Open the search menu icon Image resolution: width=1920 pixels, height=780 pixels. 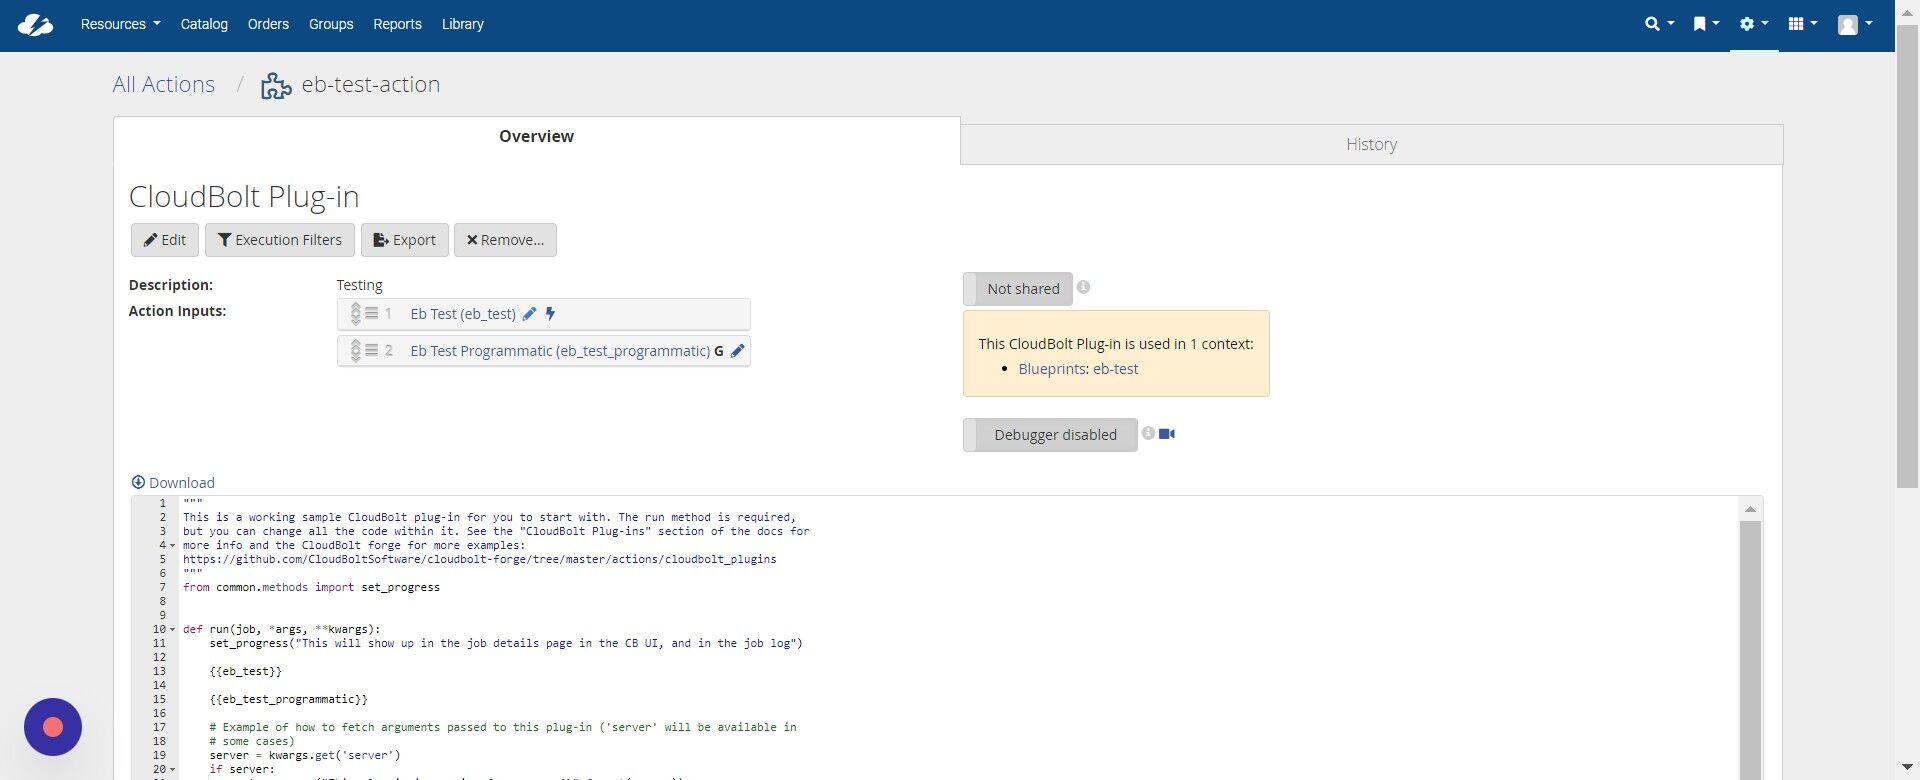(x=1659, y=24)
